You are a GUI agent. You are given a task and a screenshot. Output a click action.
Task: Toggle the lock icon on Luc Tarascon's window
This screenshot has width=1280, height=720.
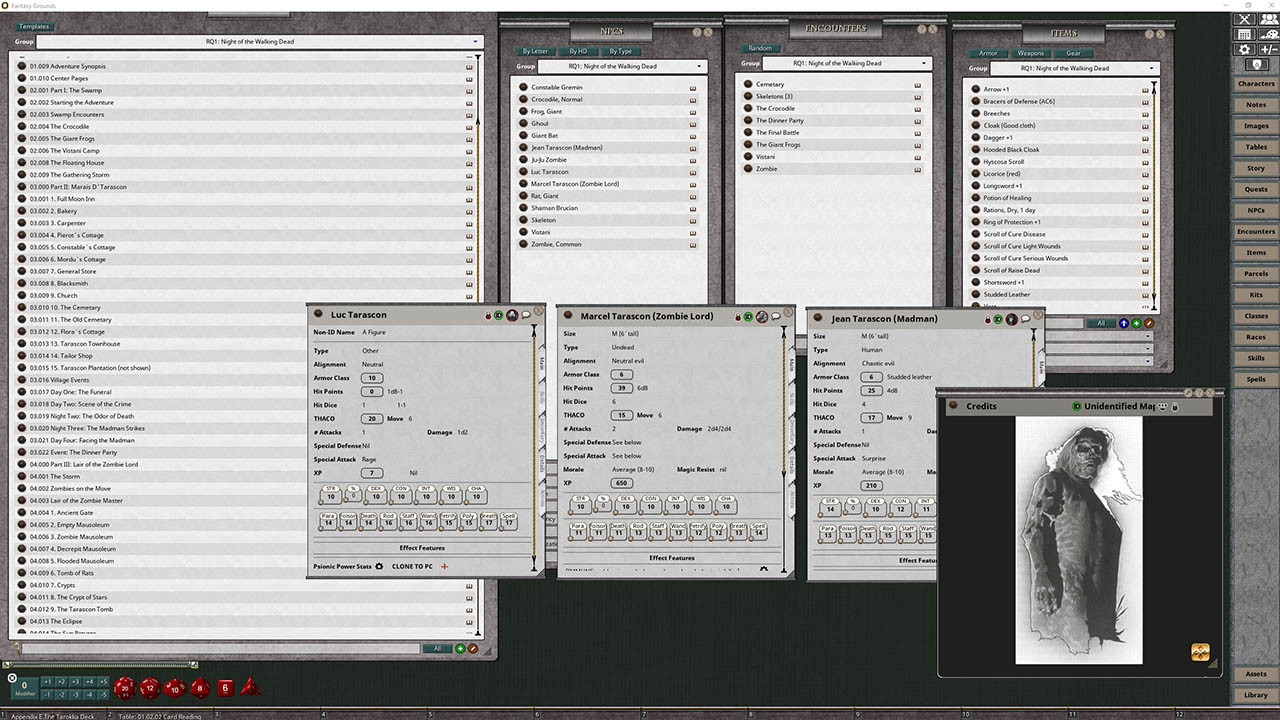[x=488, y=314]
